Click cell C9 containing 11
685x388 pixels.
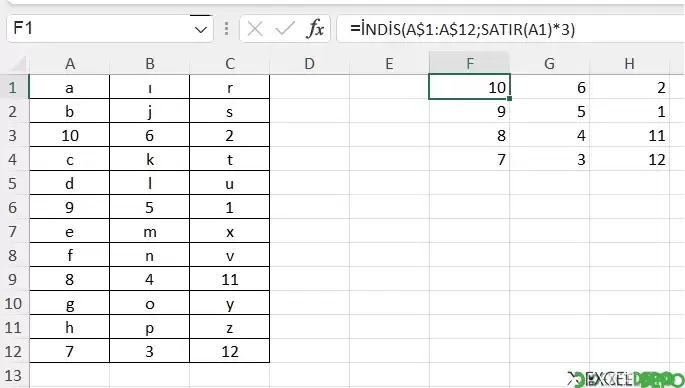tap(230, 279)
